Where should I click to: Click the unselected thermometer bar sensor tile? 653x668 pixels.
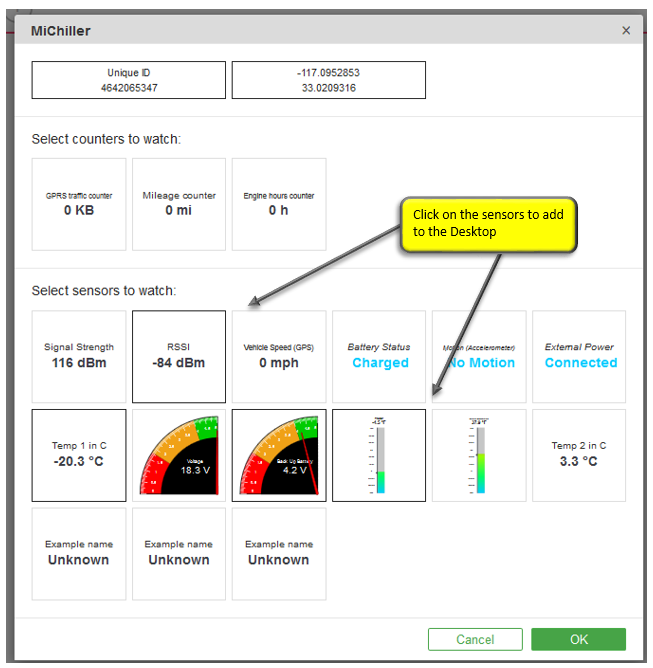(479, 455)
